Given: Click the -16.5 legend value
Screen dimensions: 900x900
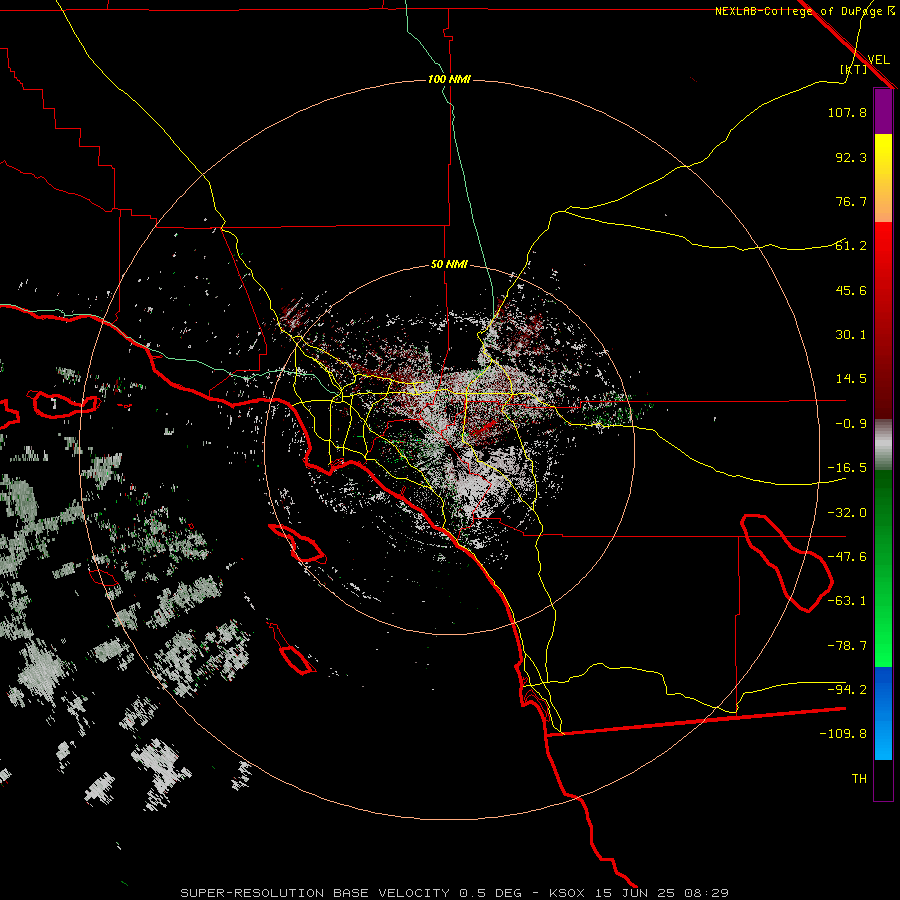Looking at the screenshot, I should pos(847,468).
